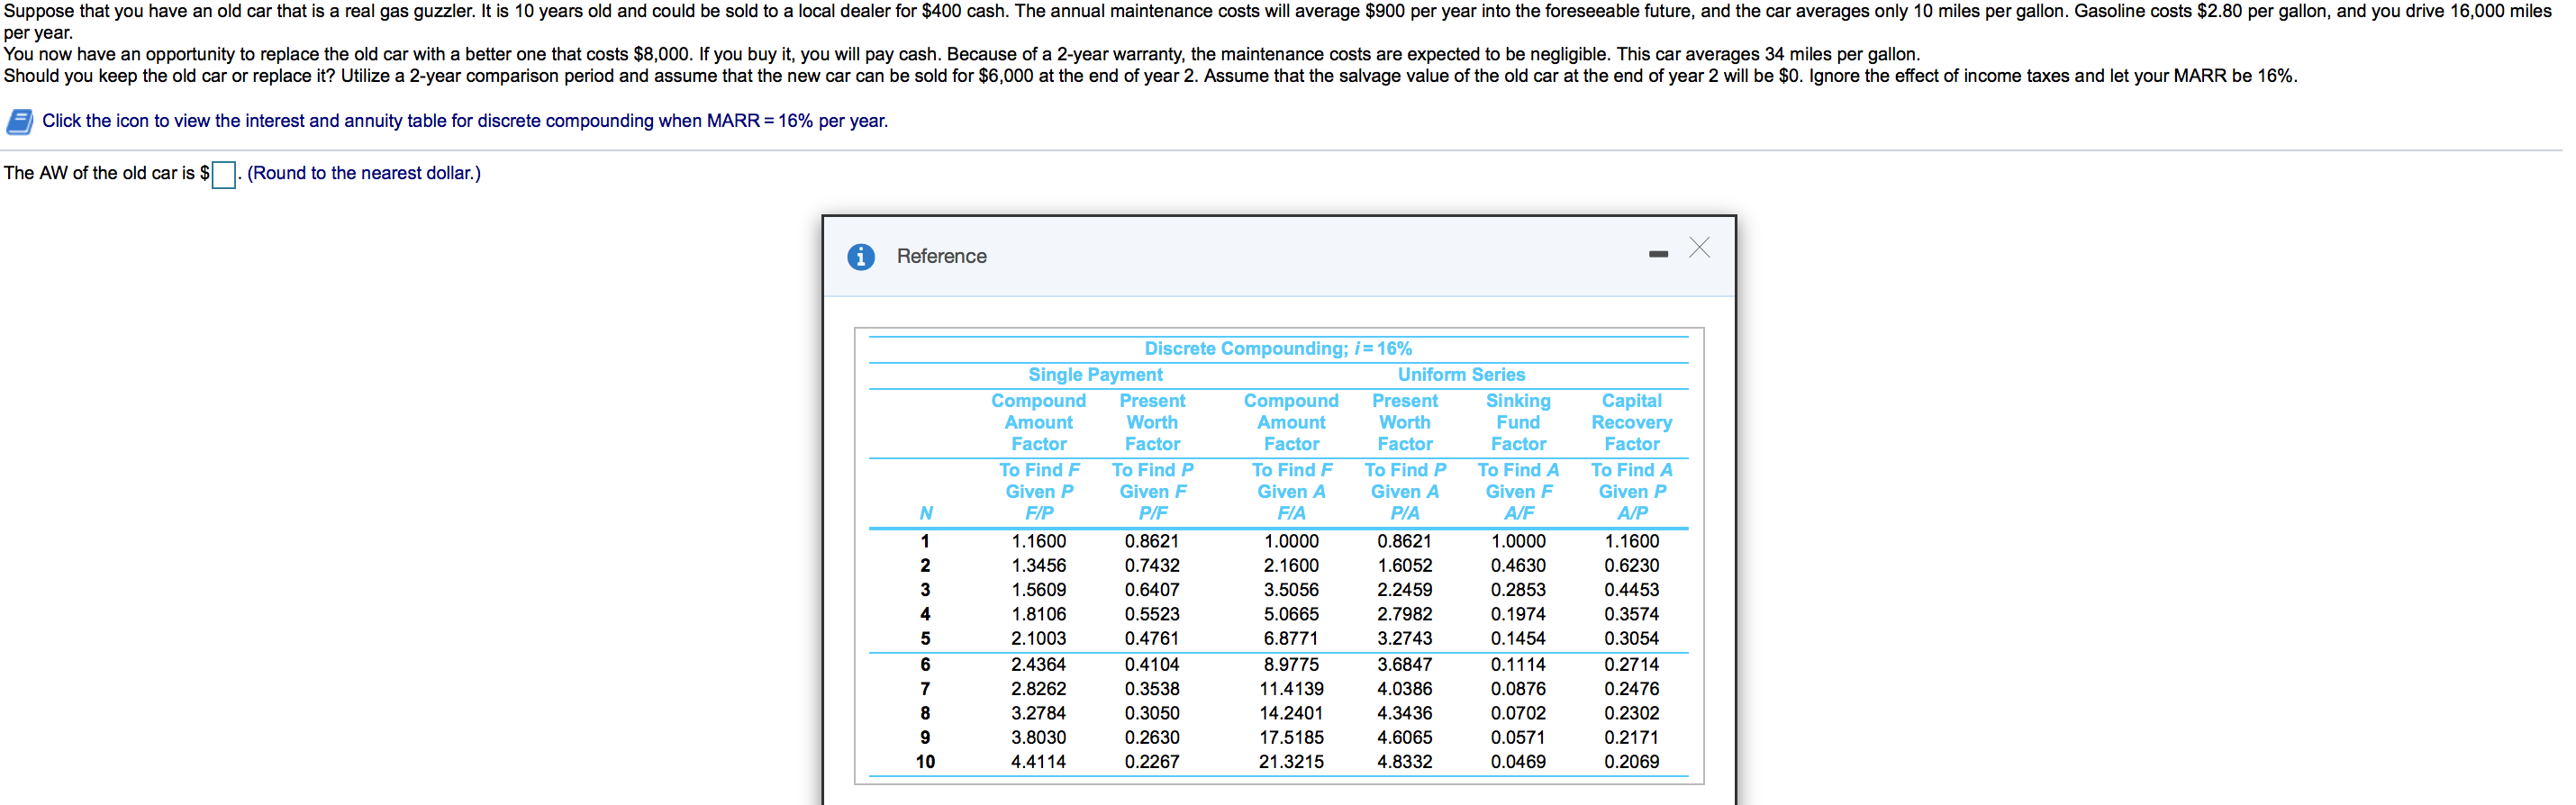2576x805 pixels.
Task: Click the "P/A" column label
Action: tap(1405, 513)
